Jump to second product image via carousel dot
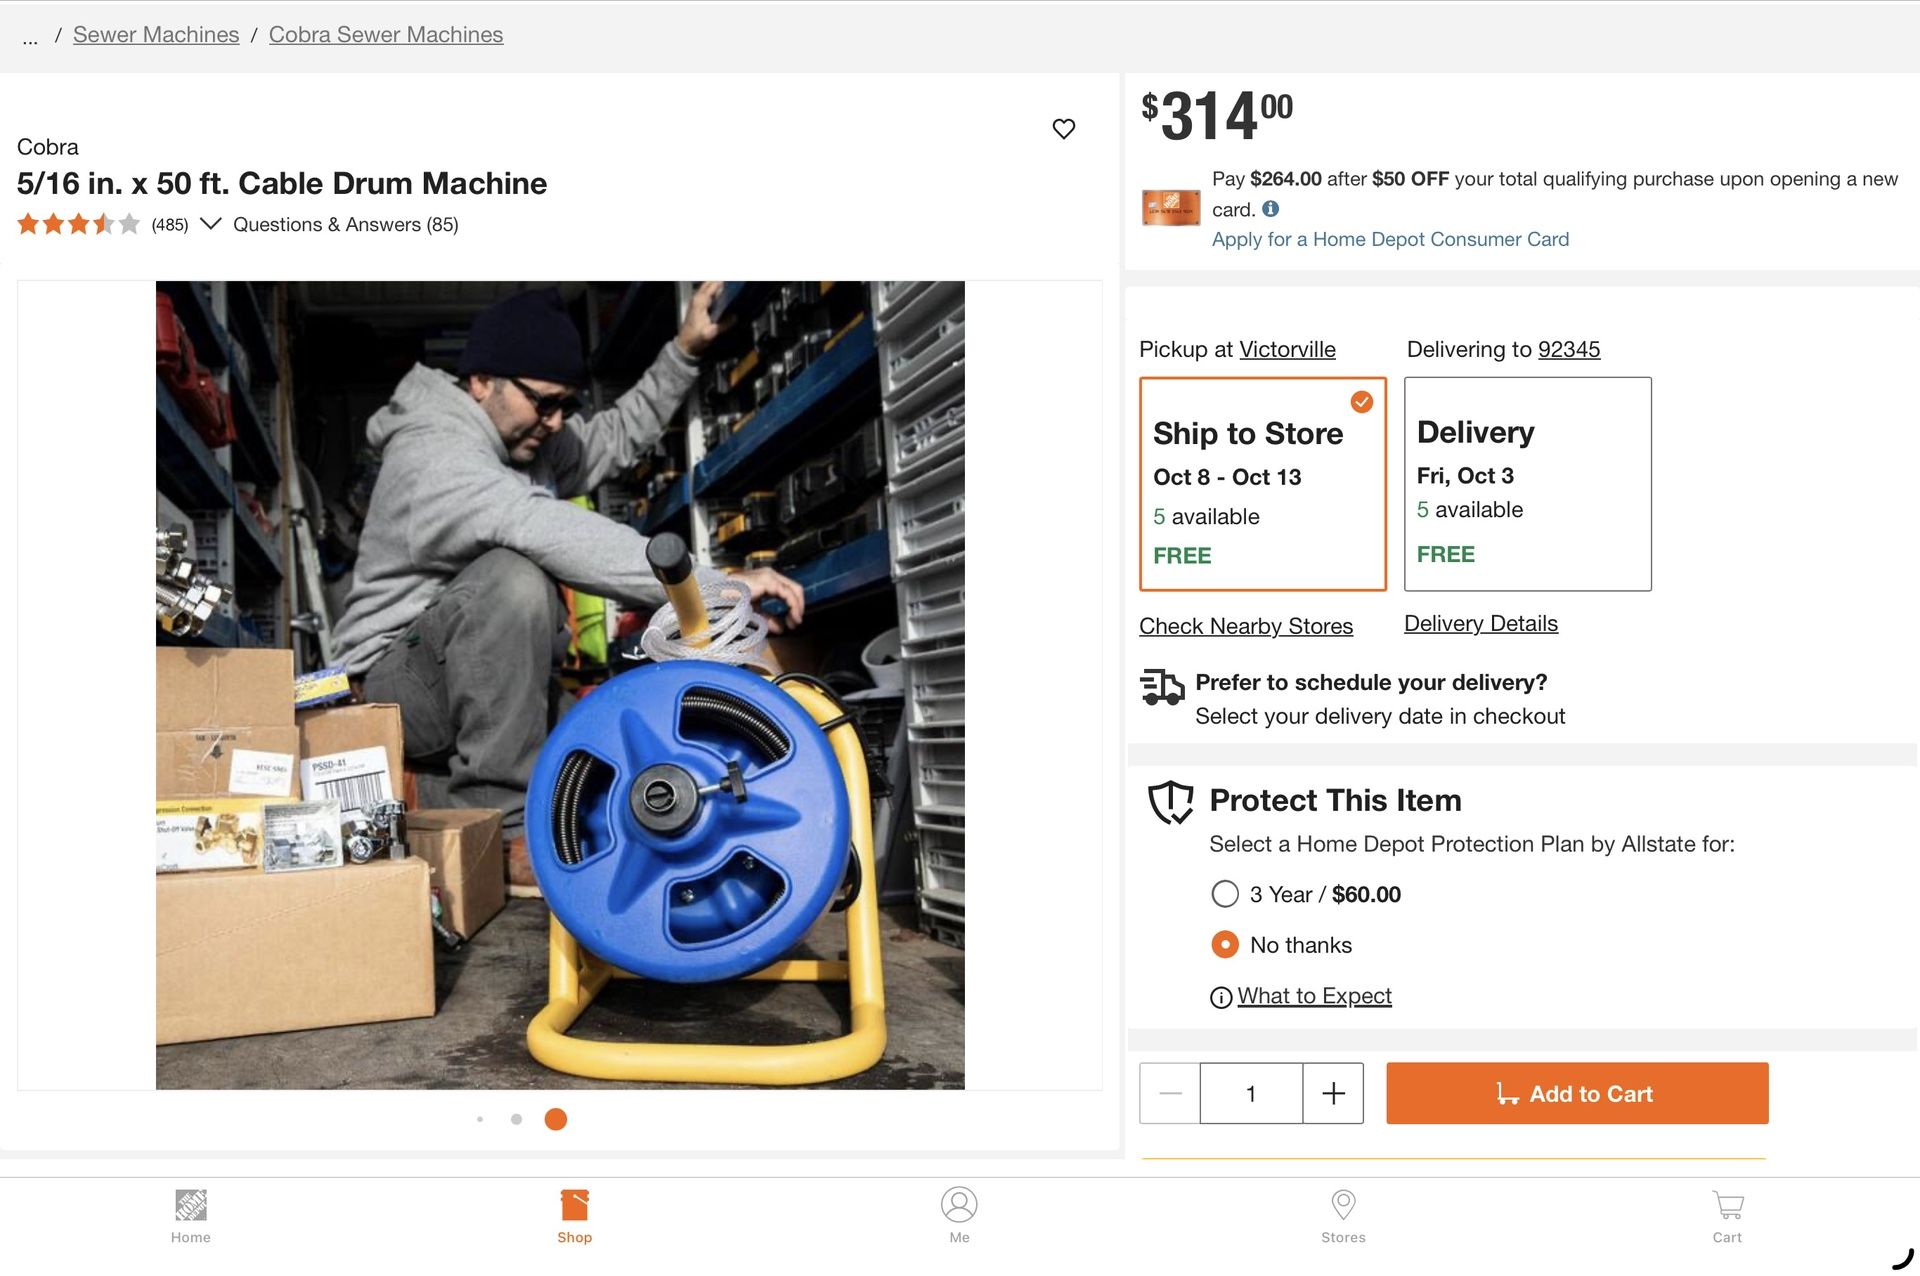Image resolution: width=1920 pixels, height=1276 pixels. 516,1119
